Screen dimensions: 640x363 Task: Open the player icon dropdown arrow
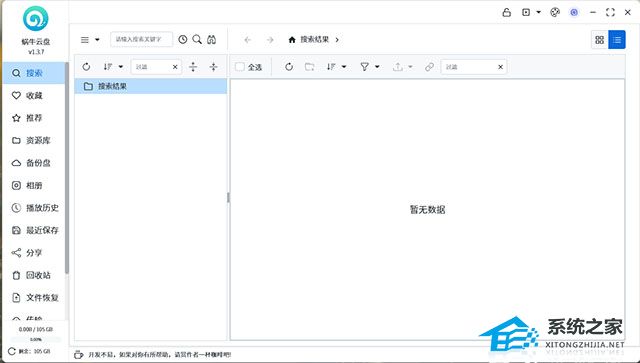tap(538, 12)
